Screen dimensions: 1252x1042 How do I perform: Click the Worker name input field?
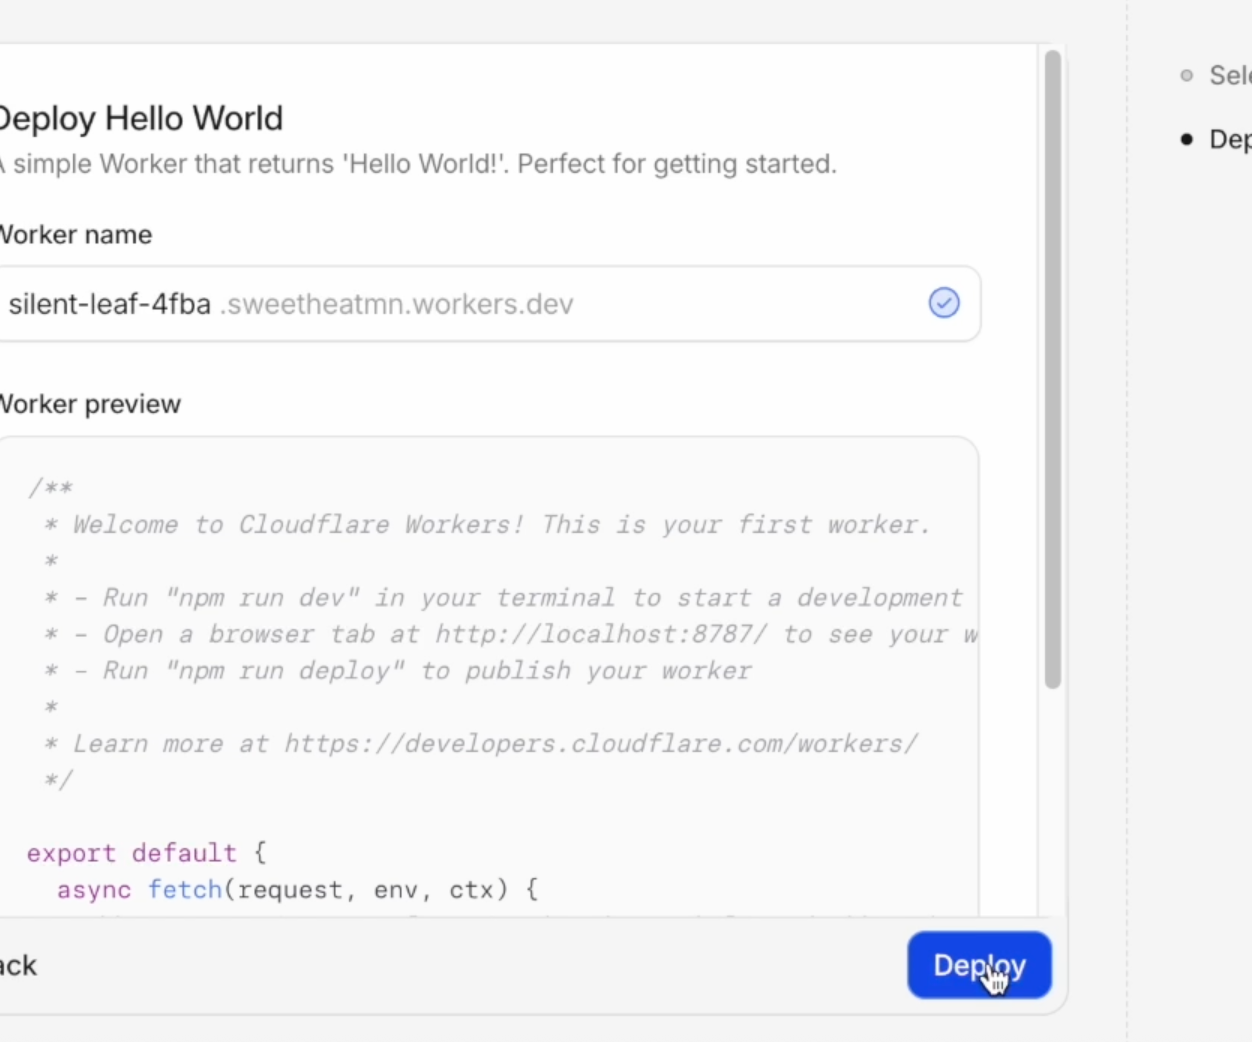(x=489, y=304)
